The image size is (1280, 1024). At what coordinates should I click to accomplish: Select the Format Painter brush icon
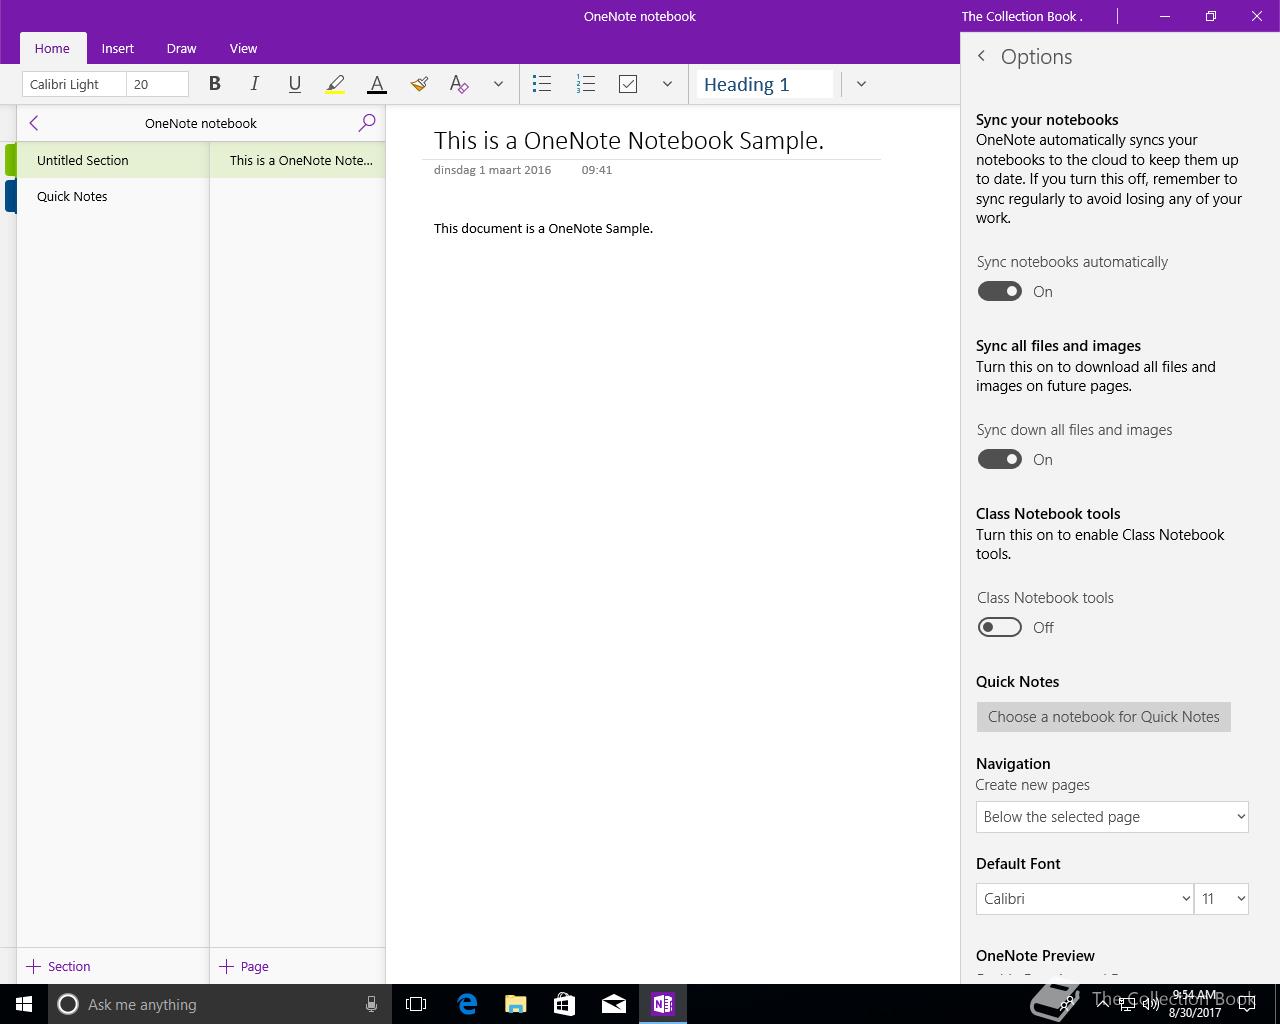click(419, 84)
